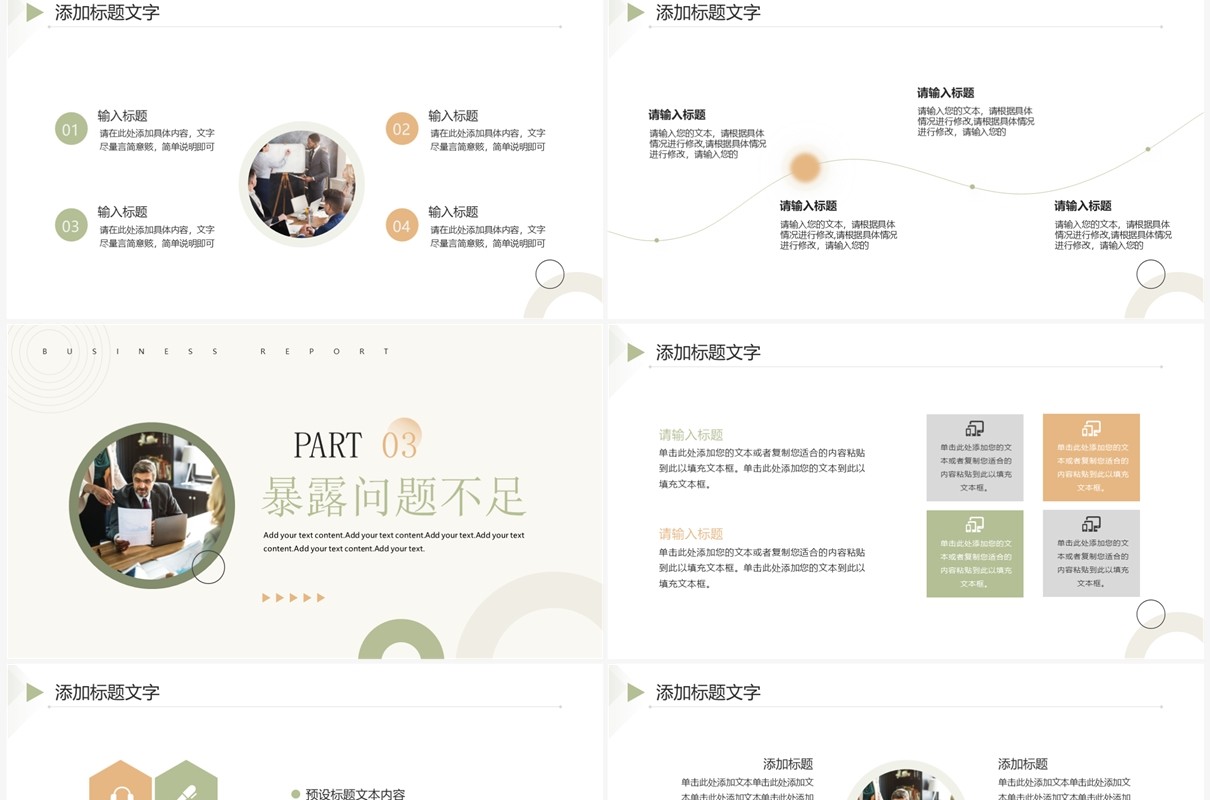
Task: Click paragraph below the lower orange 请输入标题
Action: [762, 568]
